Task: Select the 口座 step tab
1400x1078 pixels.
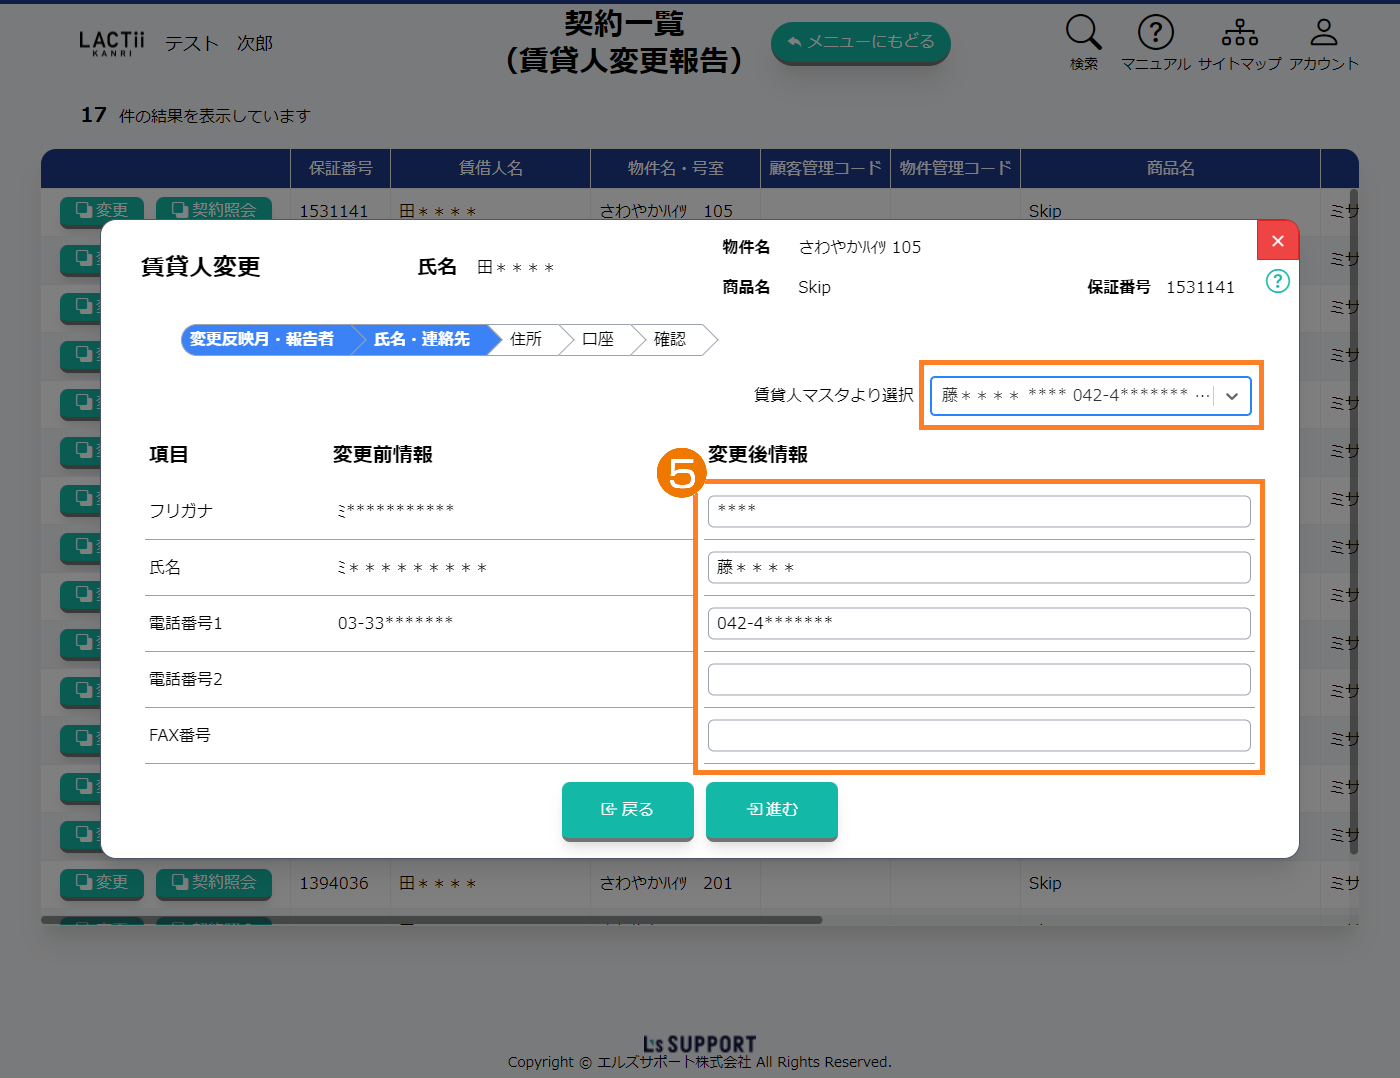Action: pyautogui.click(x=598, y=340)
